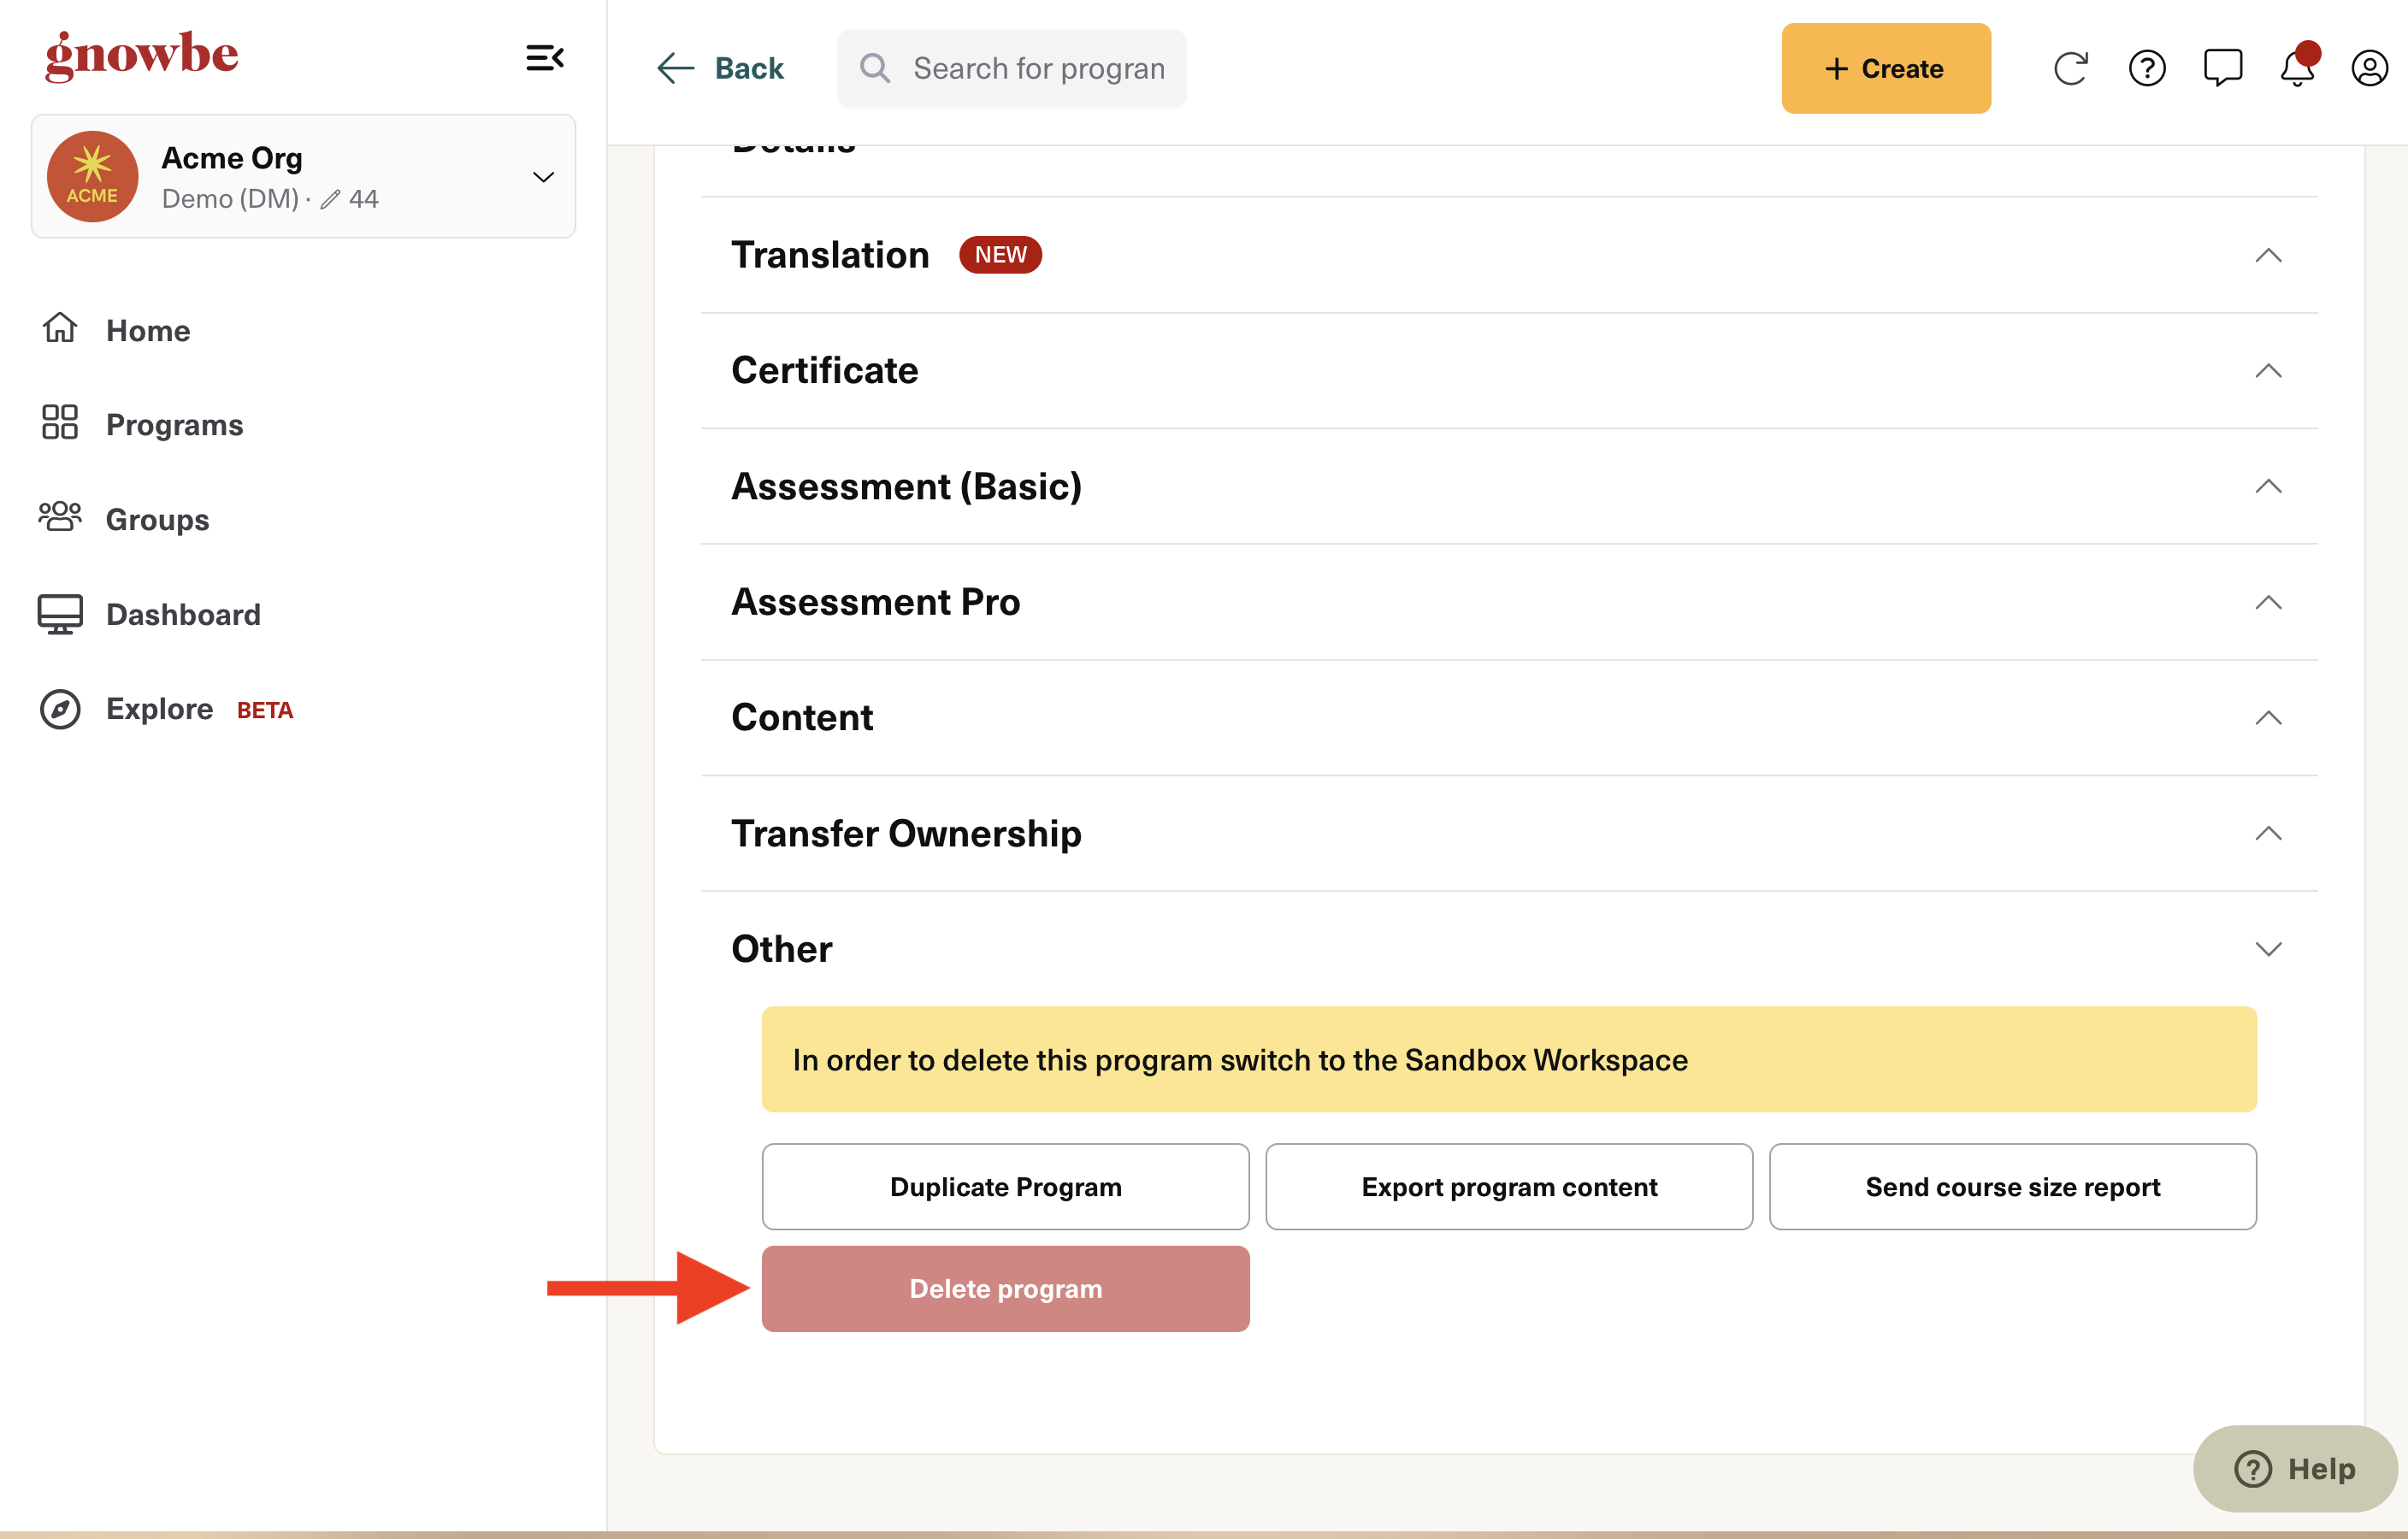Click the Duplicate Program button
The width and height of the screenshot is (2408, 1539).
1005,1187
